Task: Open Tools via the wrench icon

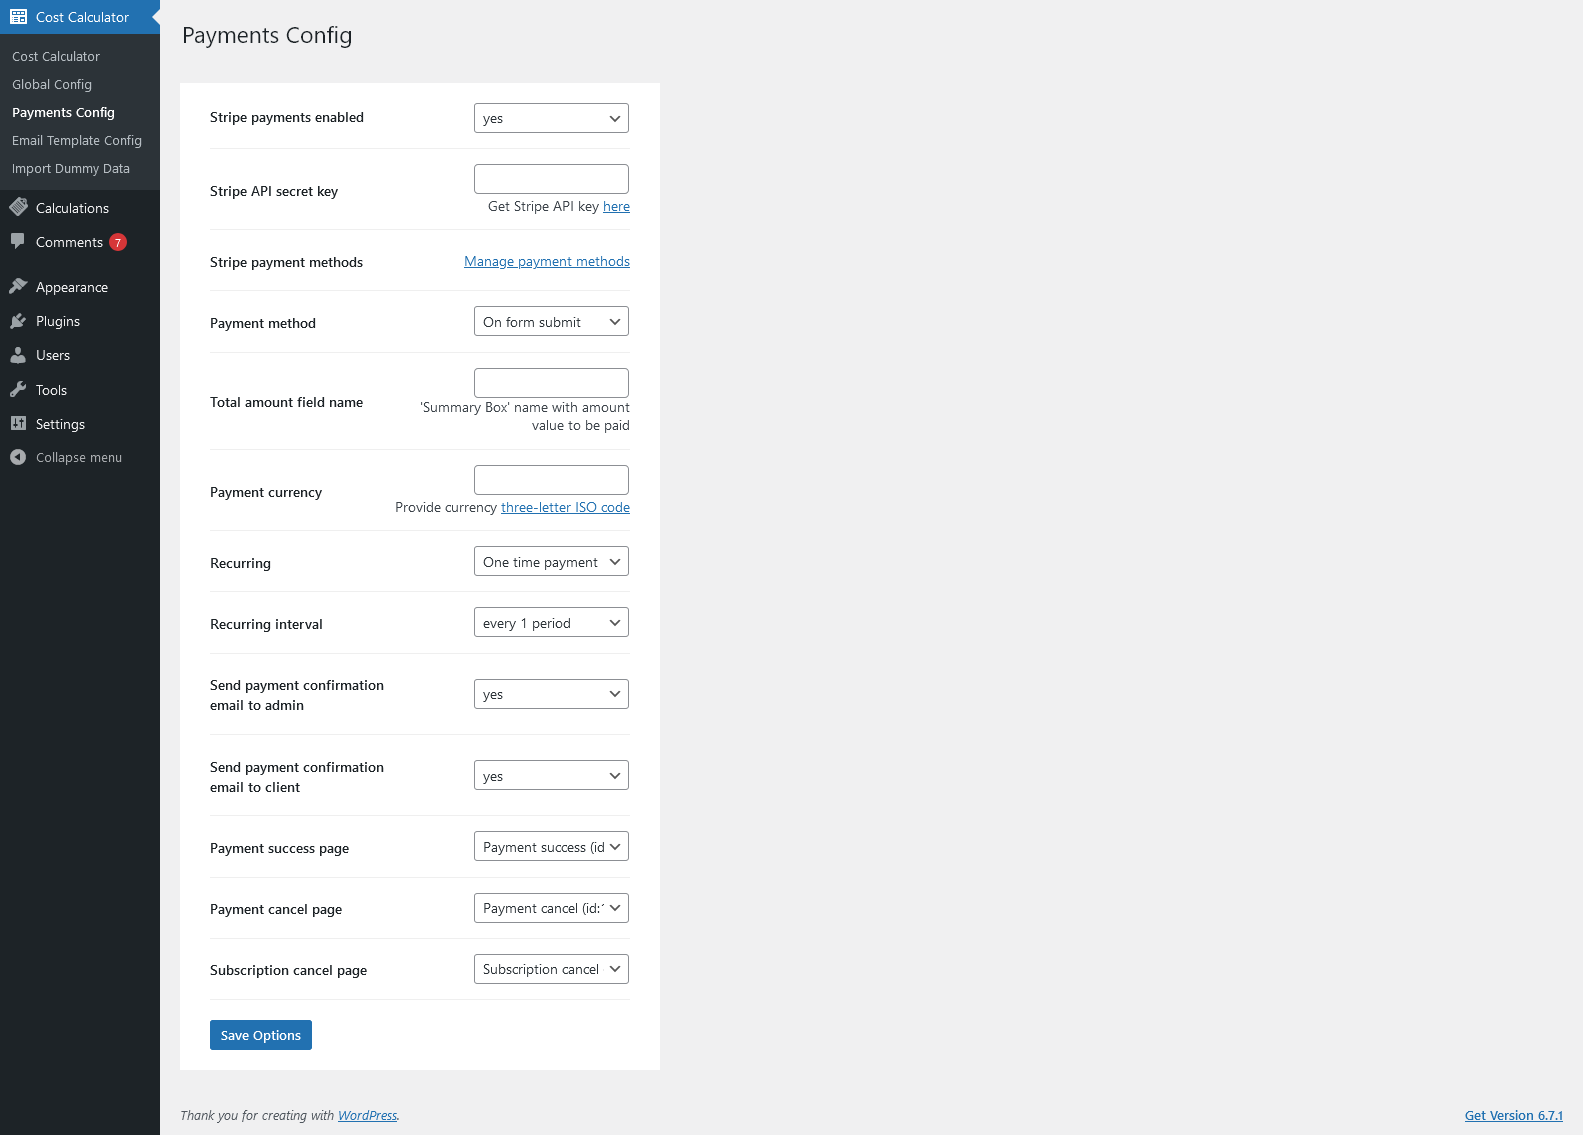Action: tap(18, 390)
